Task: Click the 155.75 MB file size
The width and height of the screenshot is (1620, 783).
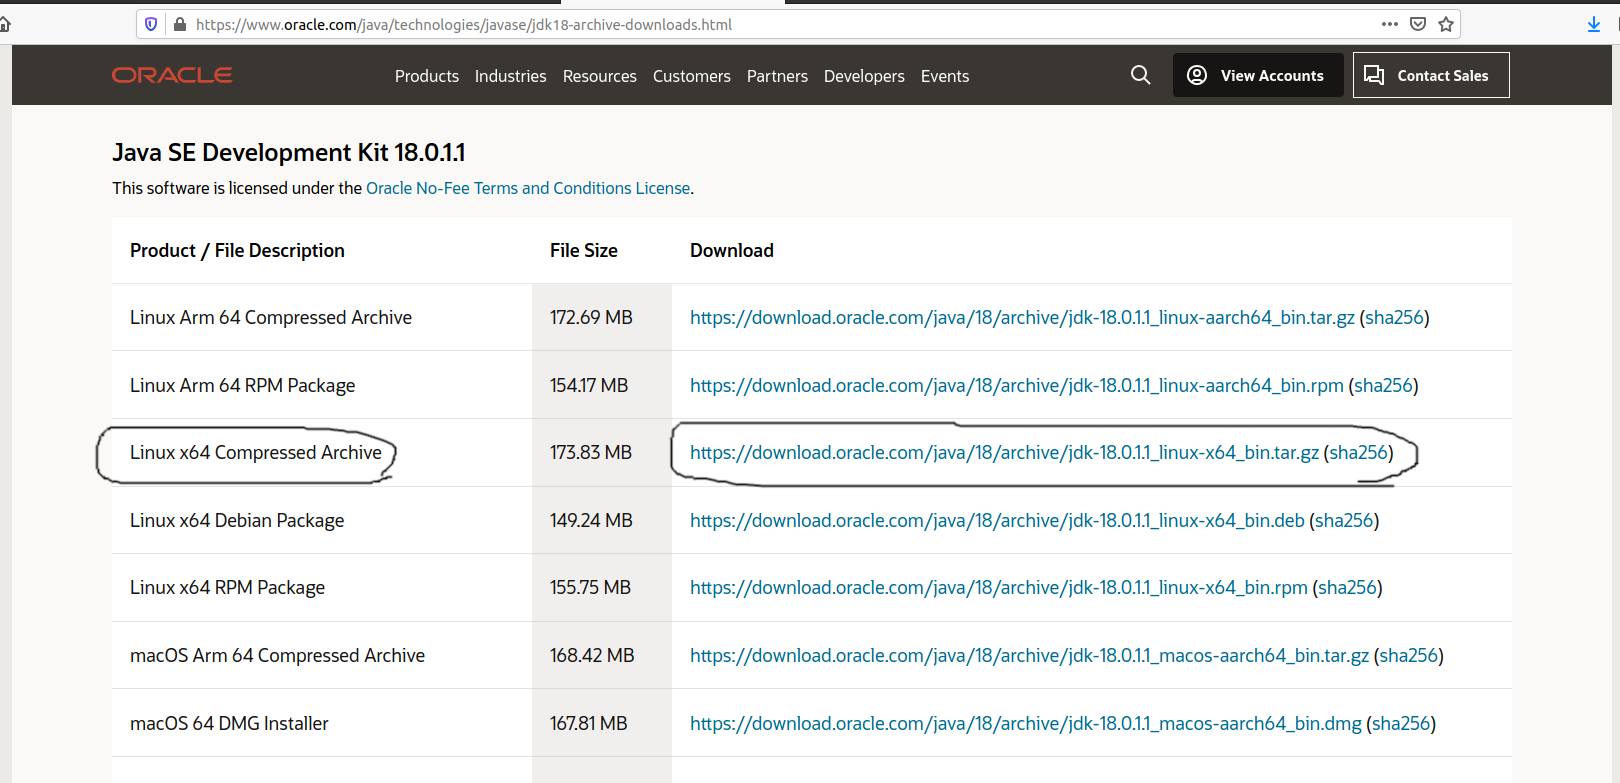Action: click(x=590, y=587)
